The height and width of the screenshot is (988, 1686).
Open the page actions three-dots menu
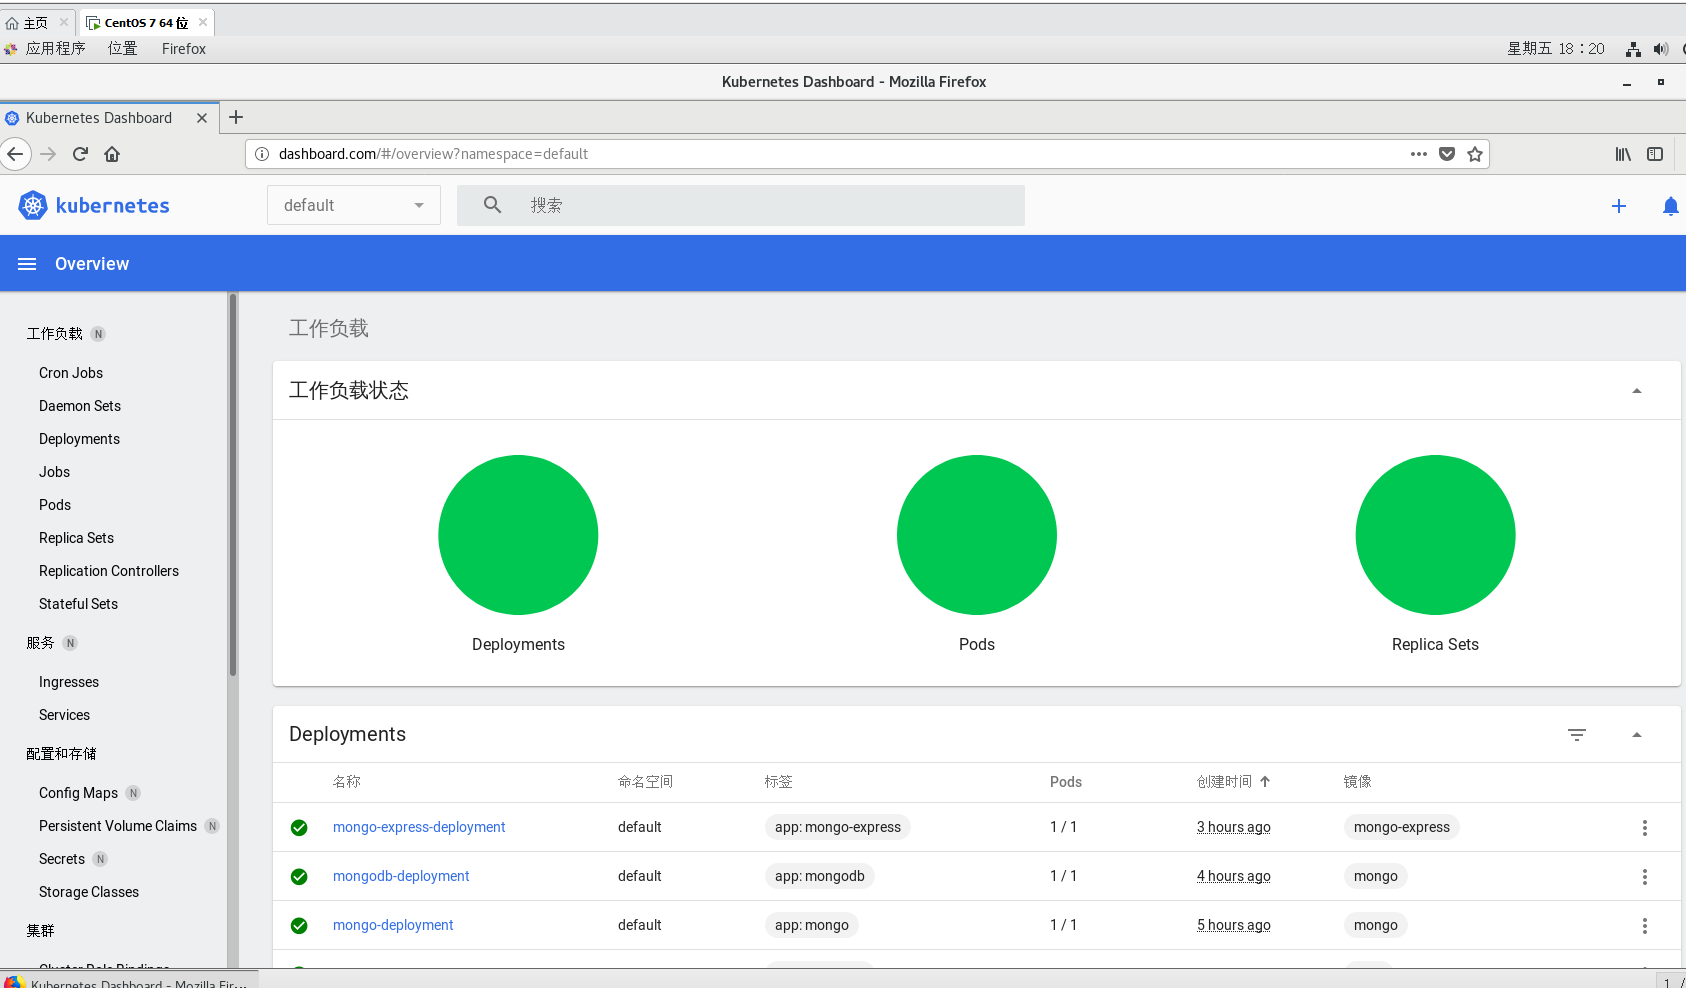point(1418,154)
